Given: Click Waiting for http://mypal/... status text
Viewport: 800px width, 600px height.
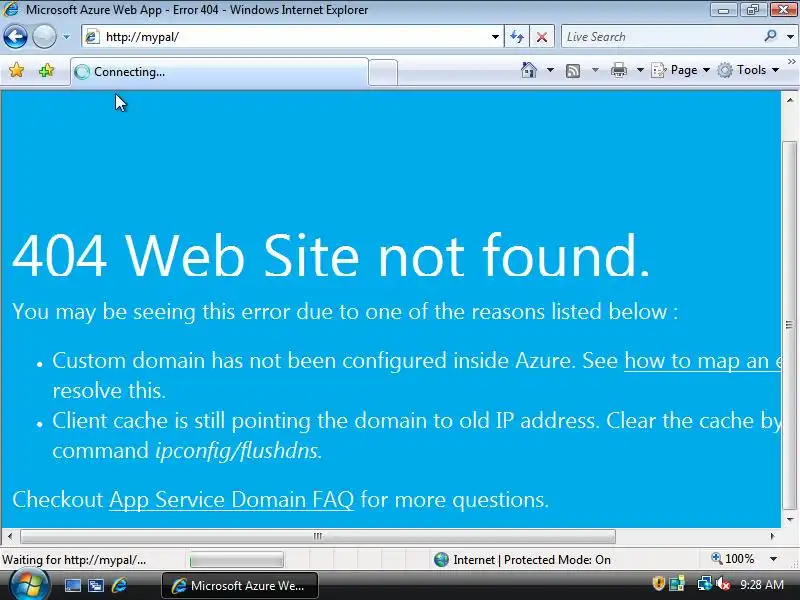Looking at the screenshot, I should click(74, 560).
